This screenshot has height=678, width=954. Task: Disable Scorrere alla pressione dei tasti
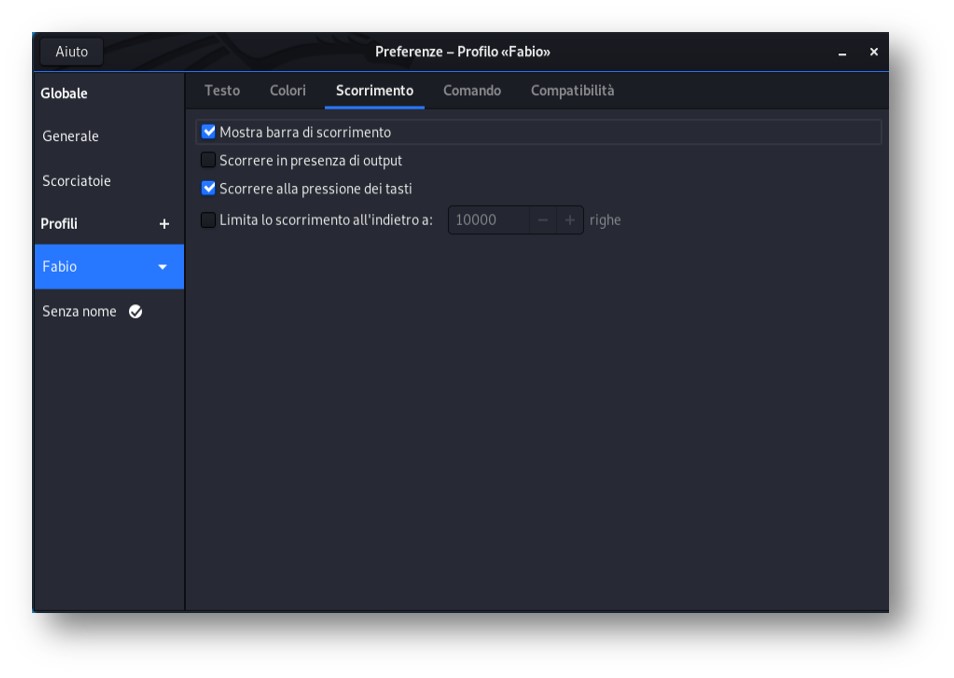tap(208, 188)
